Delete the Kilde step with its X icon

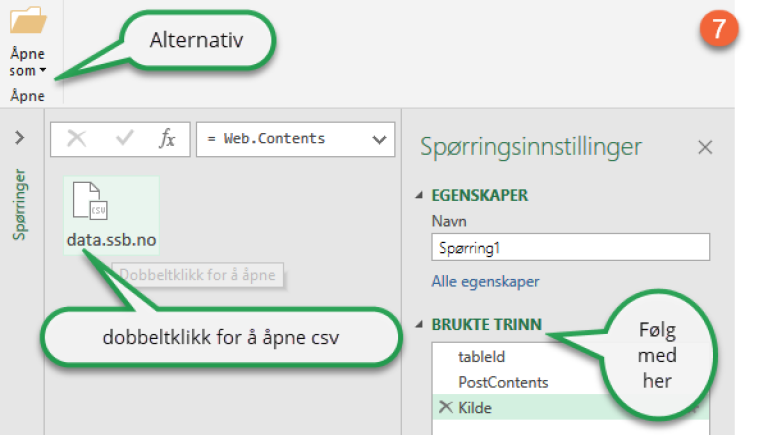tap(445, 408)
